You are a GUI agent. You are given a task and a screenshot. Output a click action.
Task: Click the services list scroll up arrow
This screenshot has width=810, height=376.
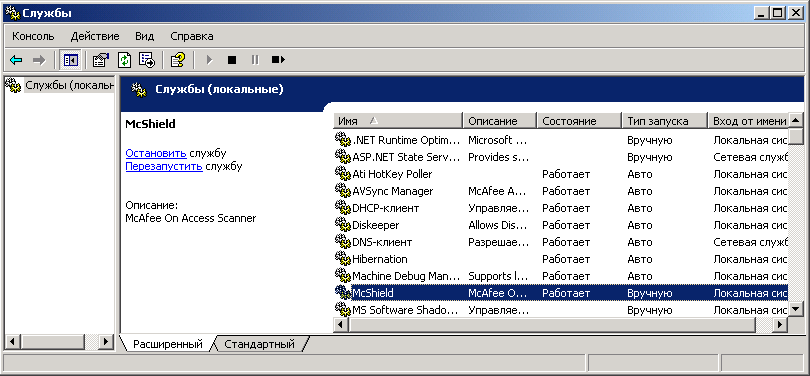point(796,121)
